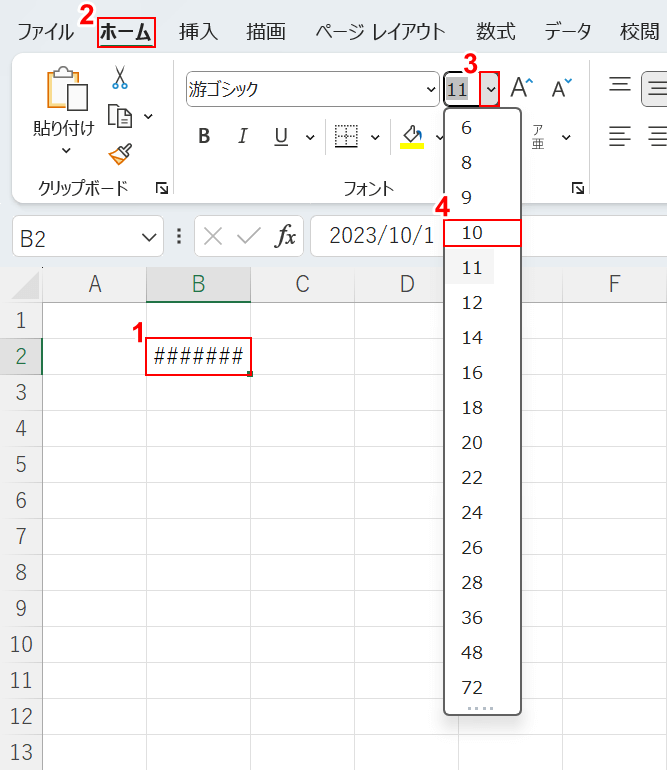Open the font name dropdown
This screenshot has height=770, width=667.
pyautogui.click(x=430, y=90)
